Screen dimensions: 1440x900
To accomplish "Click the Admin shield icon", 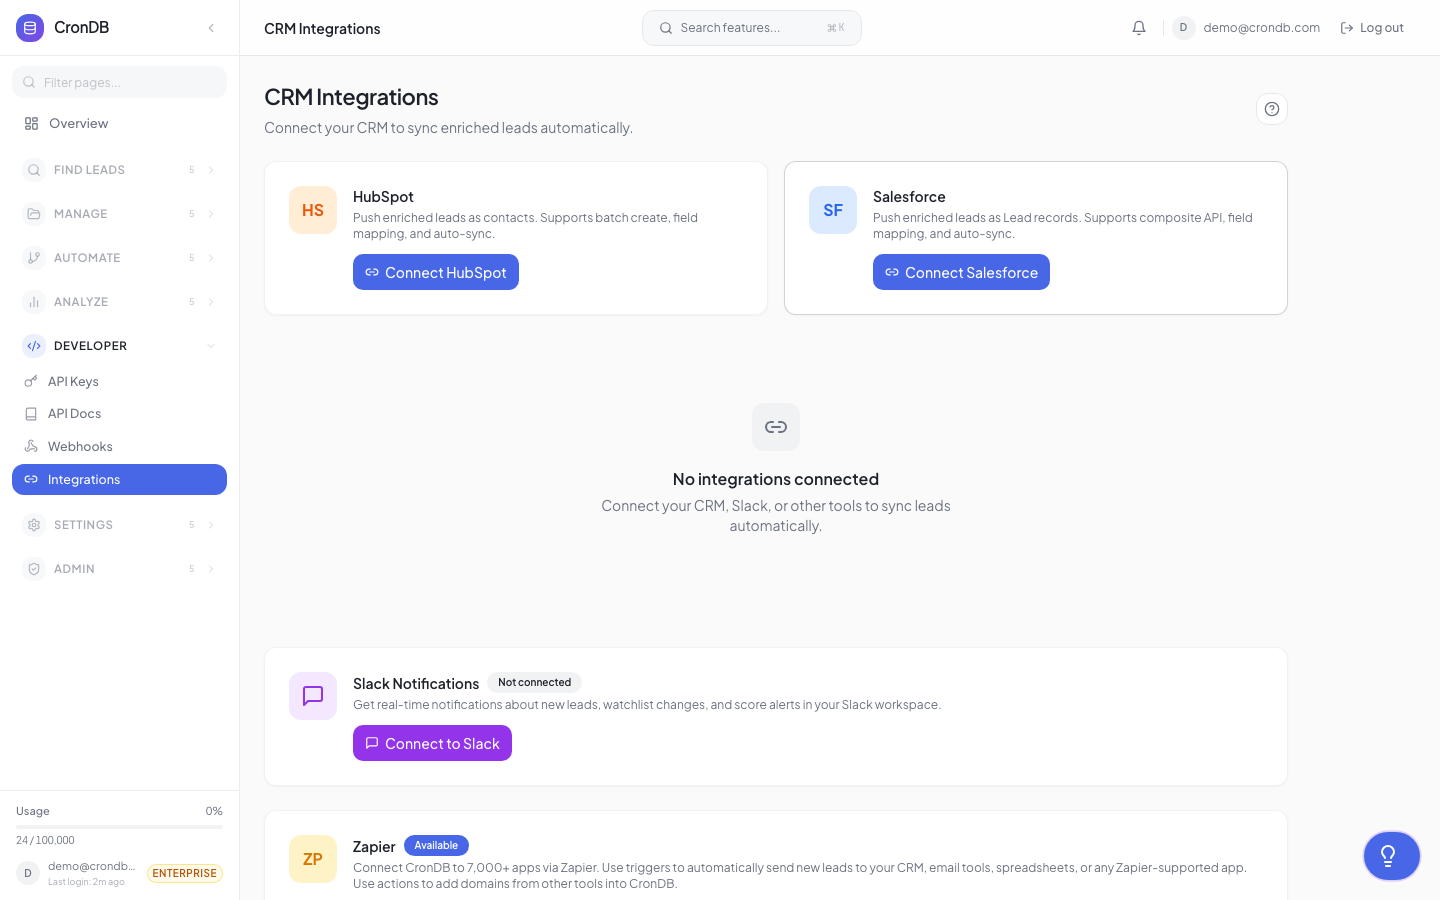I will [x=34, y=569].
